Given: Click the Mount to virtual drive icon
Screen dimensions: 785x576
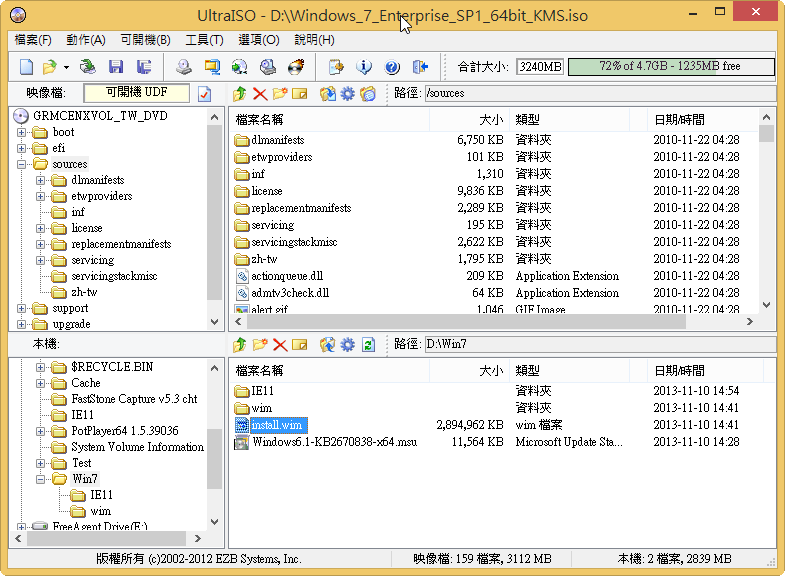Looking at the screenshot, I should 268,67.
